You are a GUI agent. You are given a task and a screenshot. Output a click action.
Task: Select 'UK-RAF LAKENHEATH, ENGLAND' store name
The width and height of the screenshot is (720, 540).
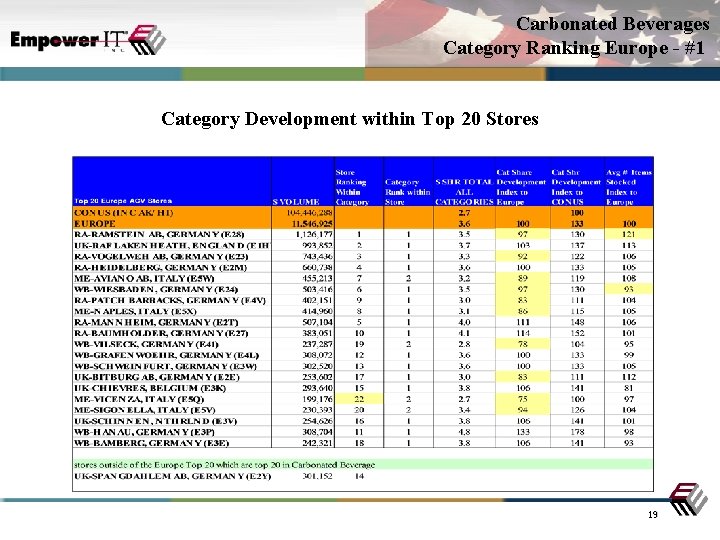point(172,246)
